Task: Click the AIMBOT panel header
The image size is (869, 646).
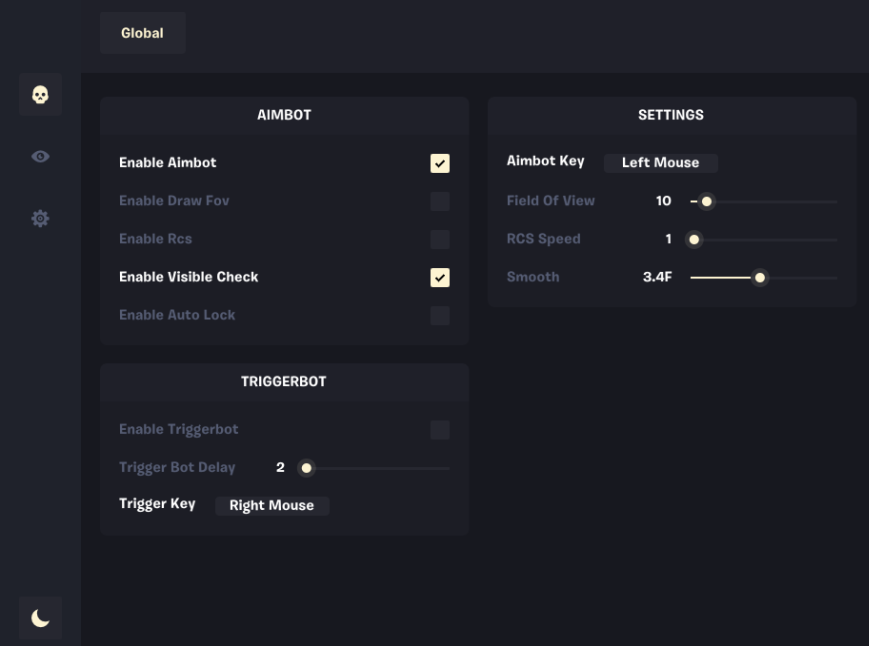Action: (x=284, y=115)
